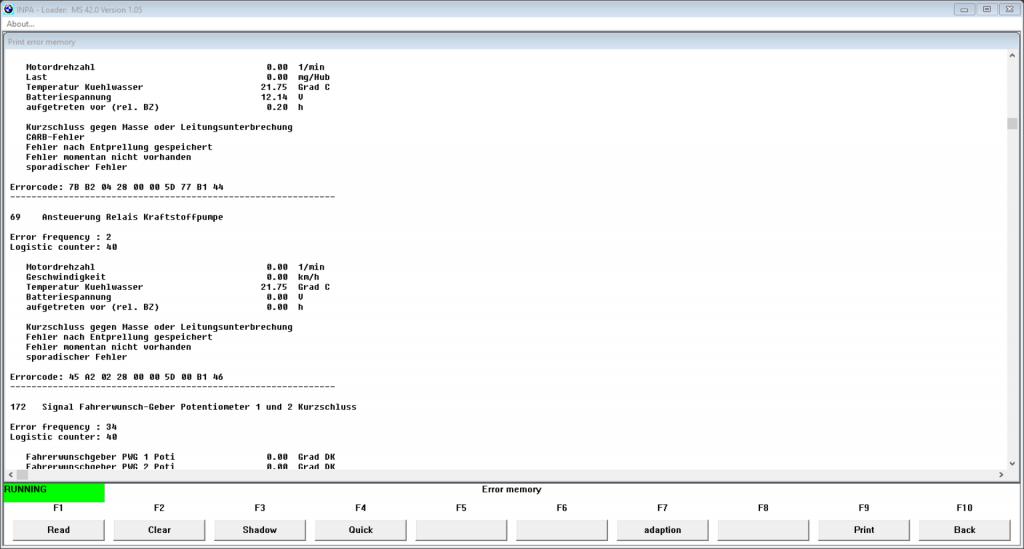Click the 'Error memory' status label
1024x549 pixels.
(511, 490)
